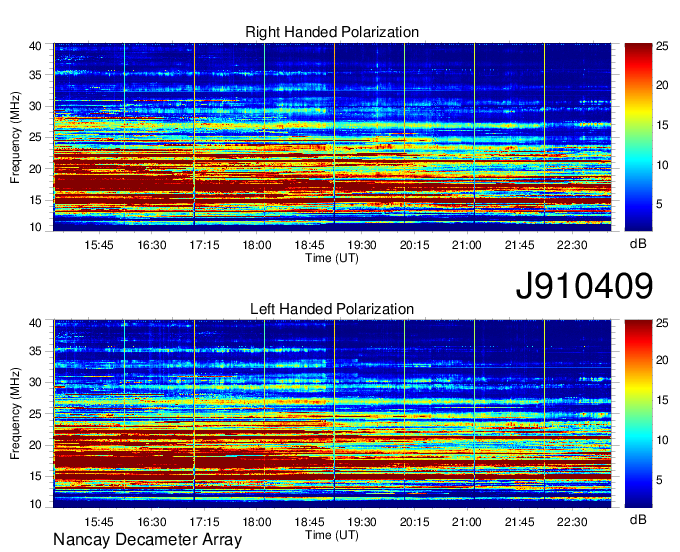
Task: Click the "Right Handed Polarization" plot title
Action: pyautogui.click(x=332, y=32)
